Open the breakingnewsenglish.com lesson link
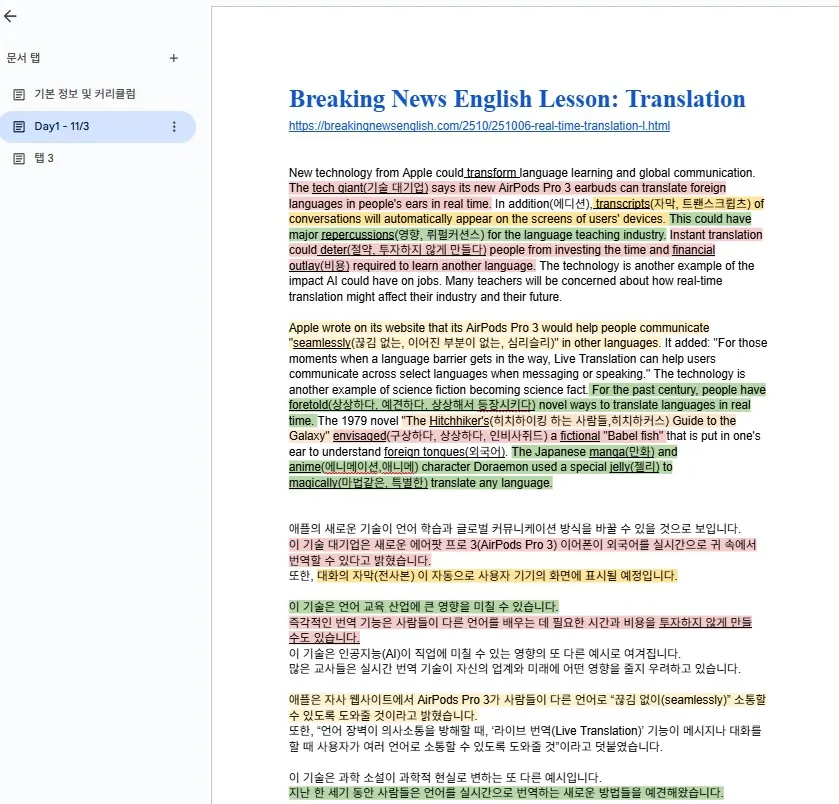Image resolution: width=839 pixels, height=804 pixels. tap(479, 126)
